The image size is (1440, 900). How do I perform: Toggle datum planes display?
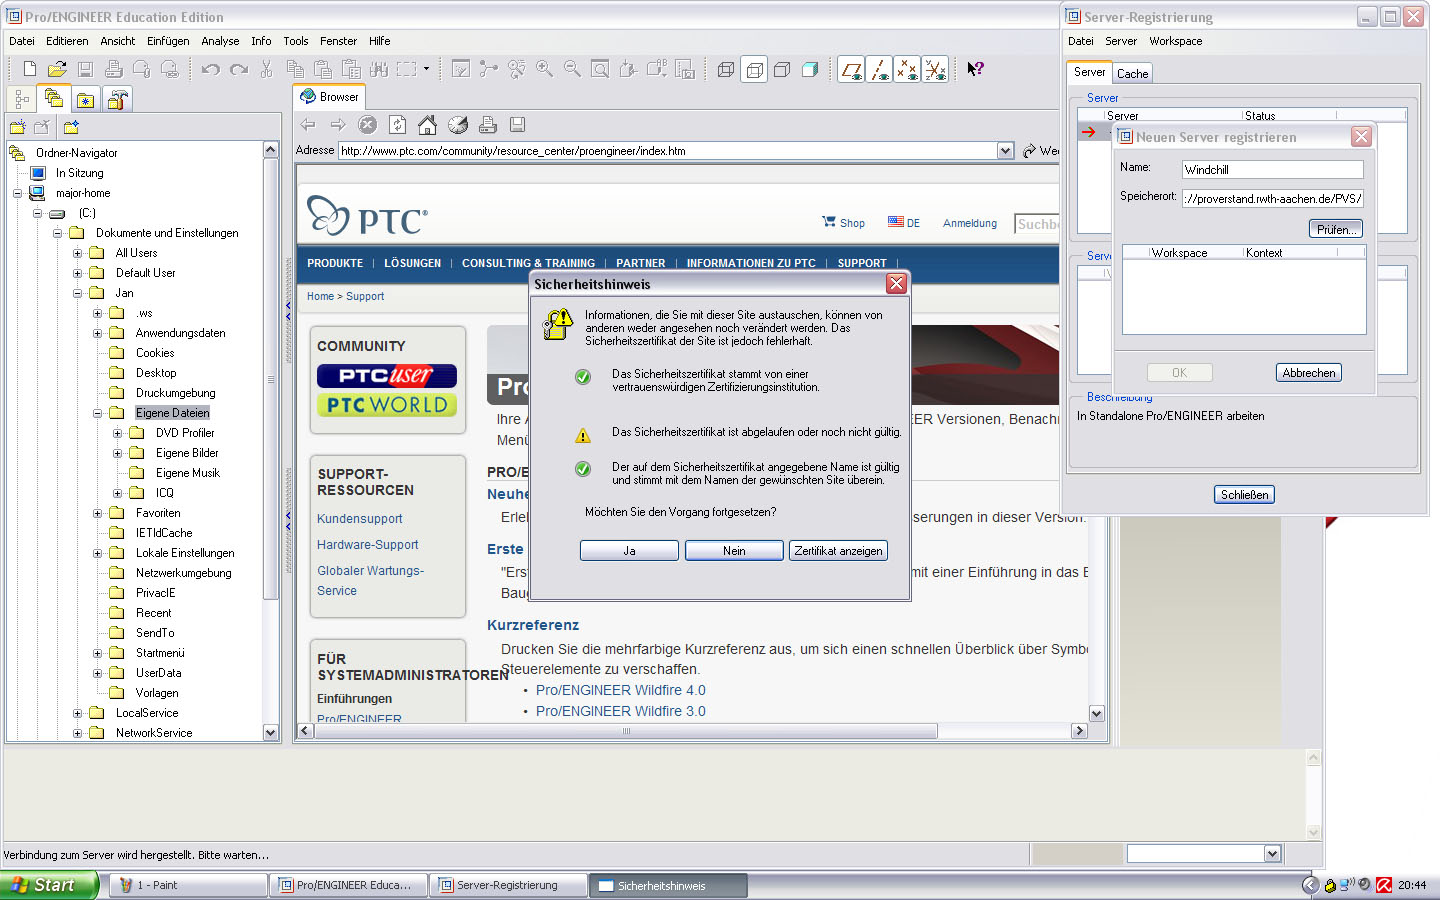851,69
